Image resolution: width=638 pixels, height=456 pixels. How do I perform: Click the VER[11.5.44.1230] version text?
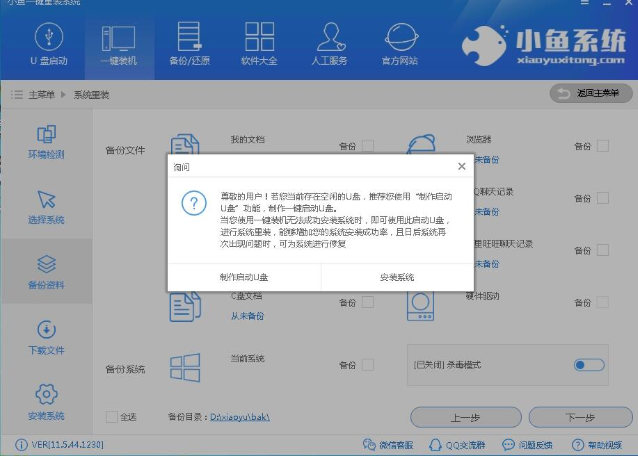click(68, 445)
